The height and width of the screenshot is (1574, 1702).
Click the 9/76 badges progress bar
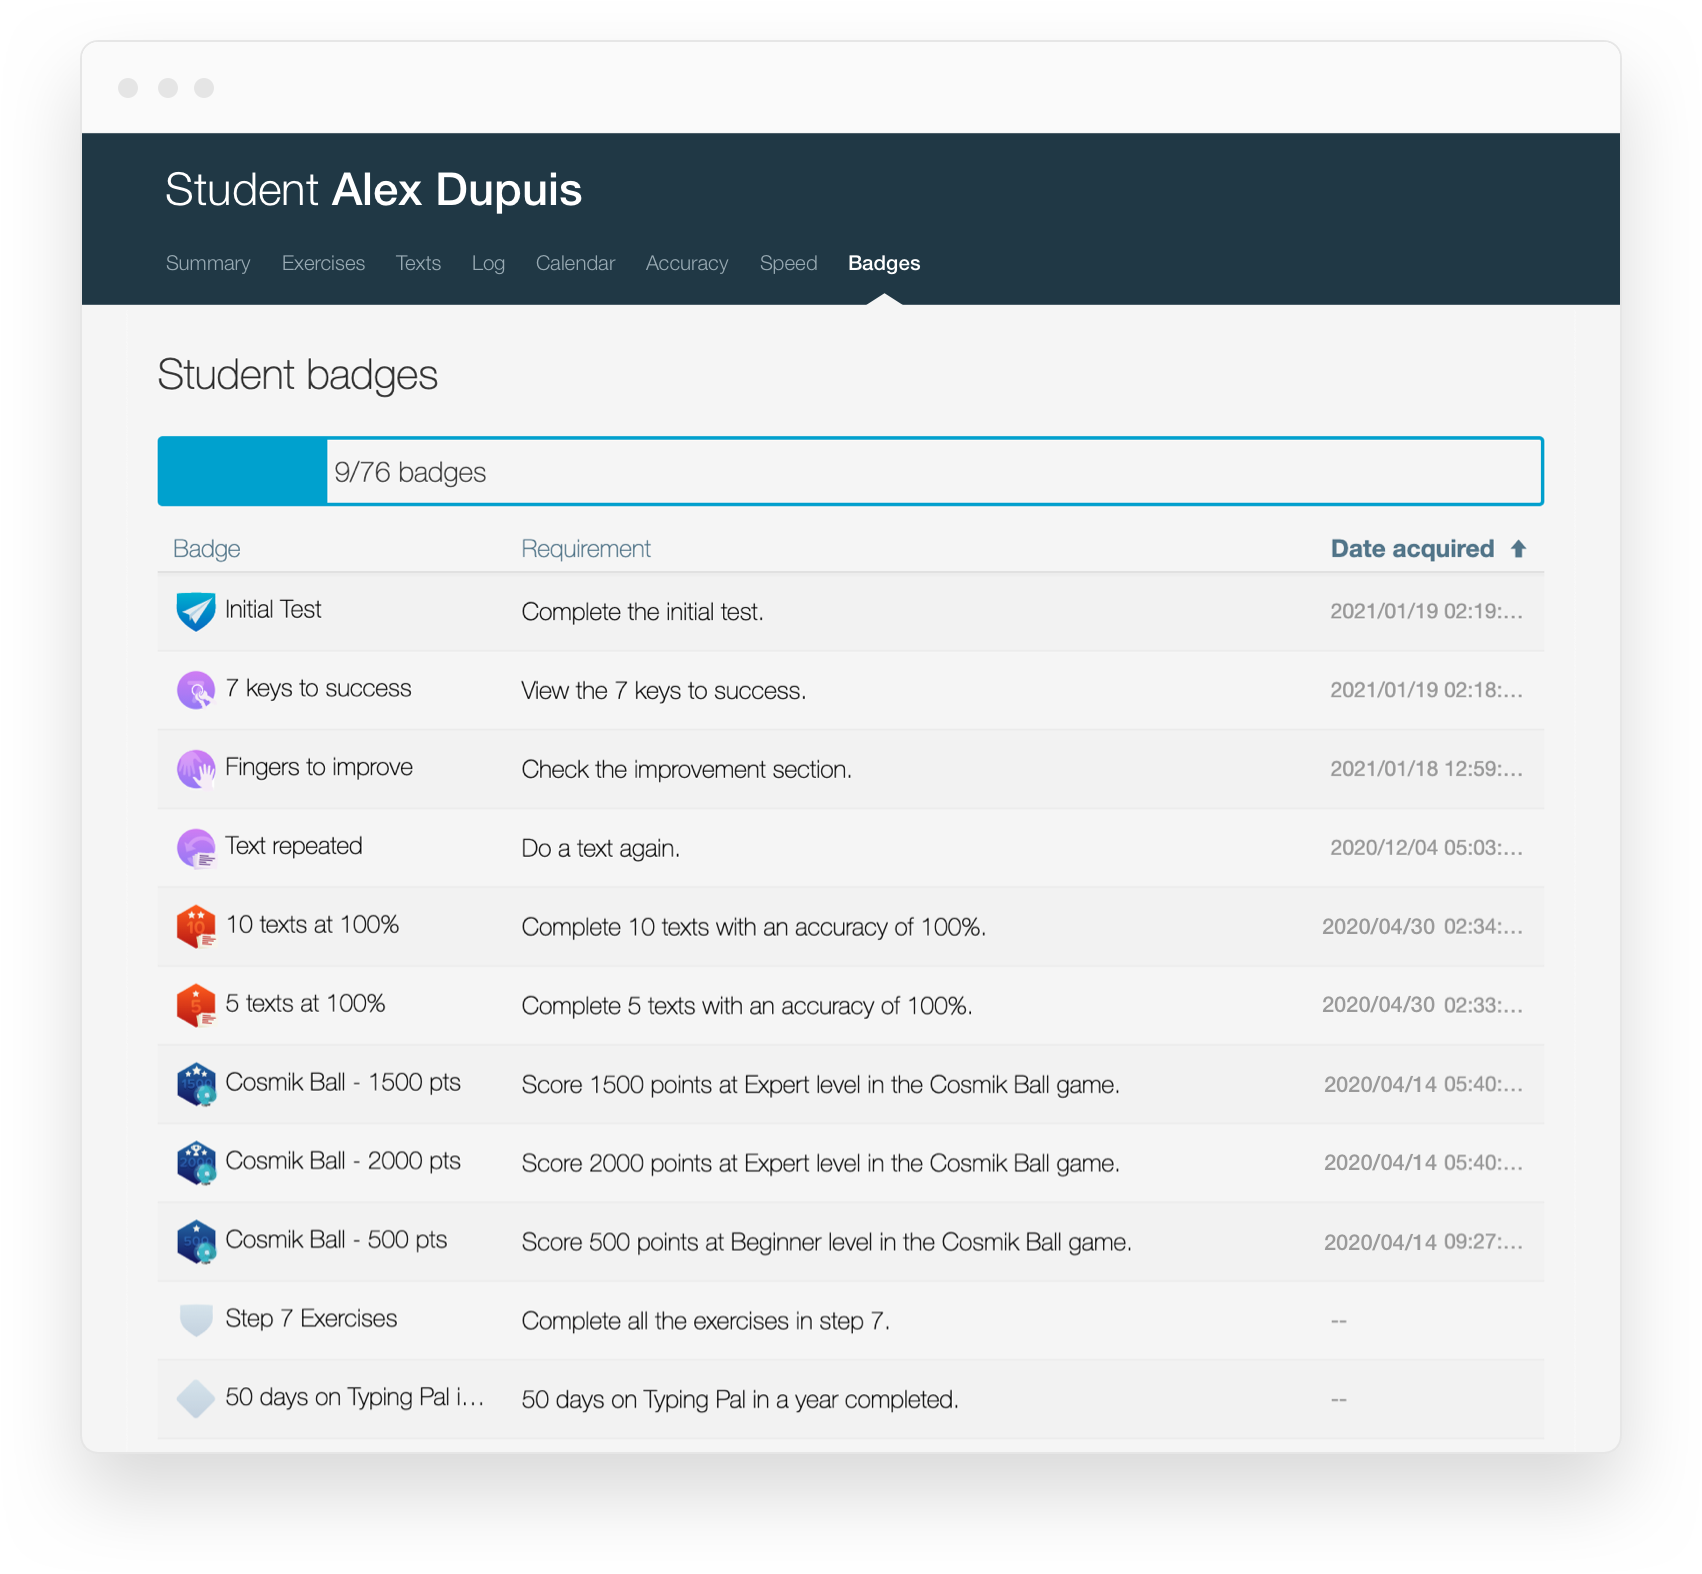click(x=850, y=471)
